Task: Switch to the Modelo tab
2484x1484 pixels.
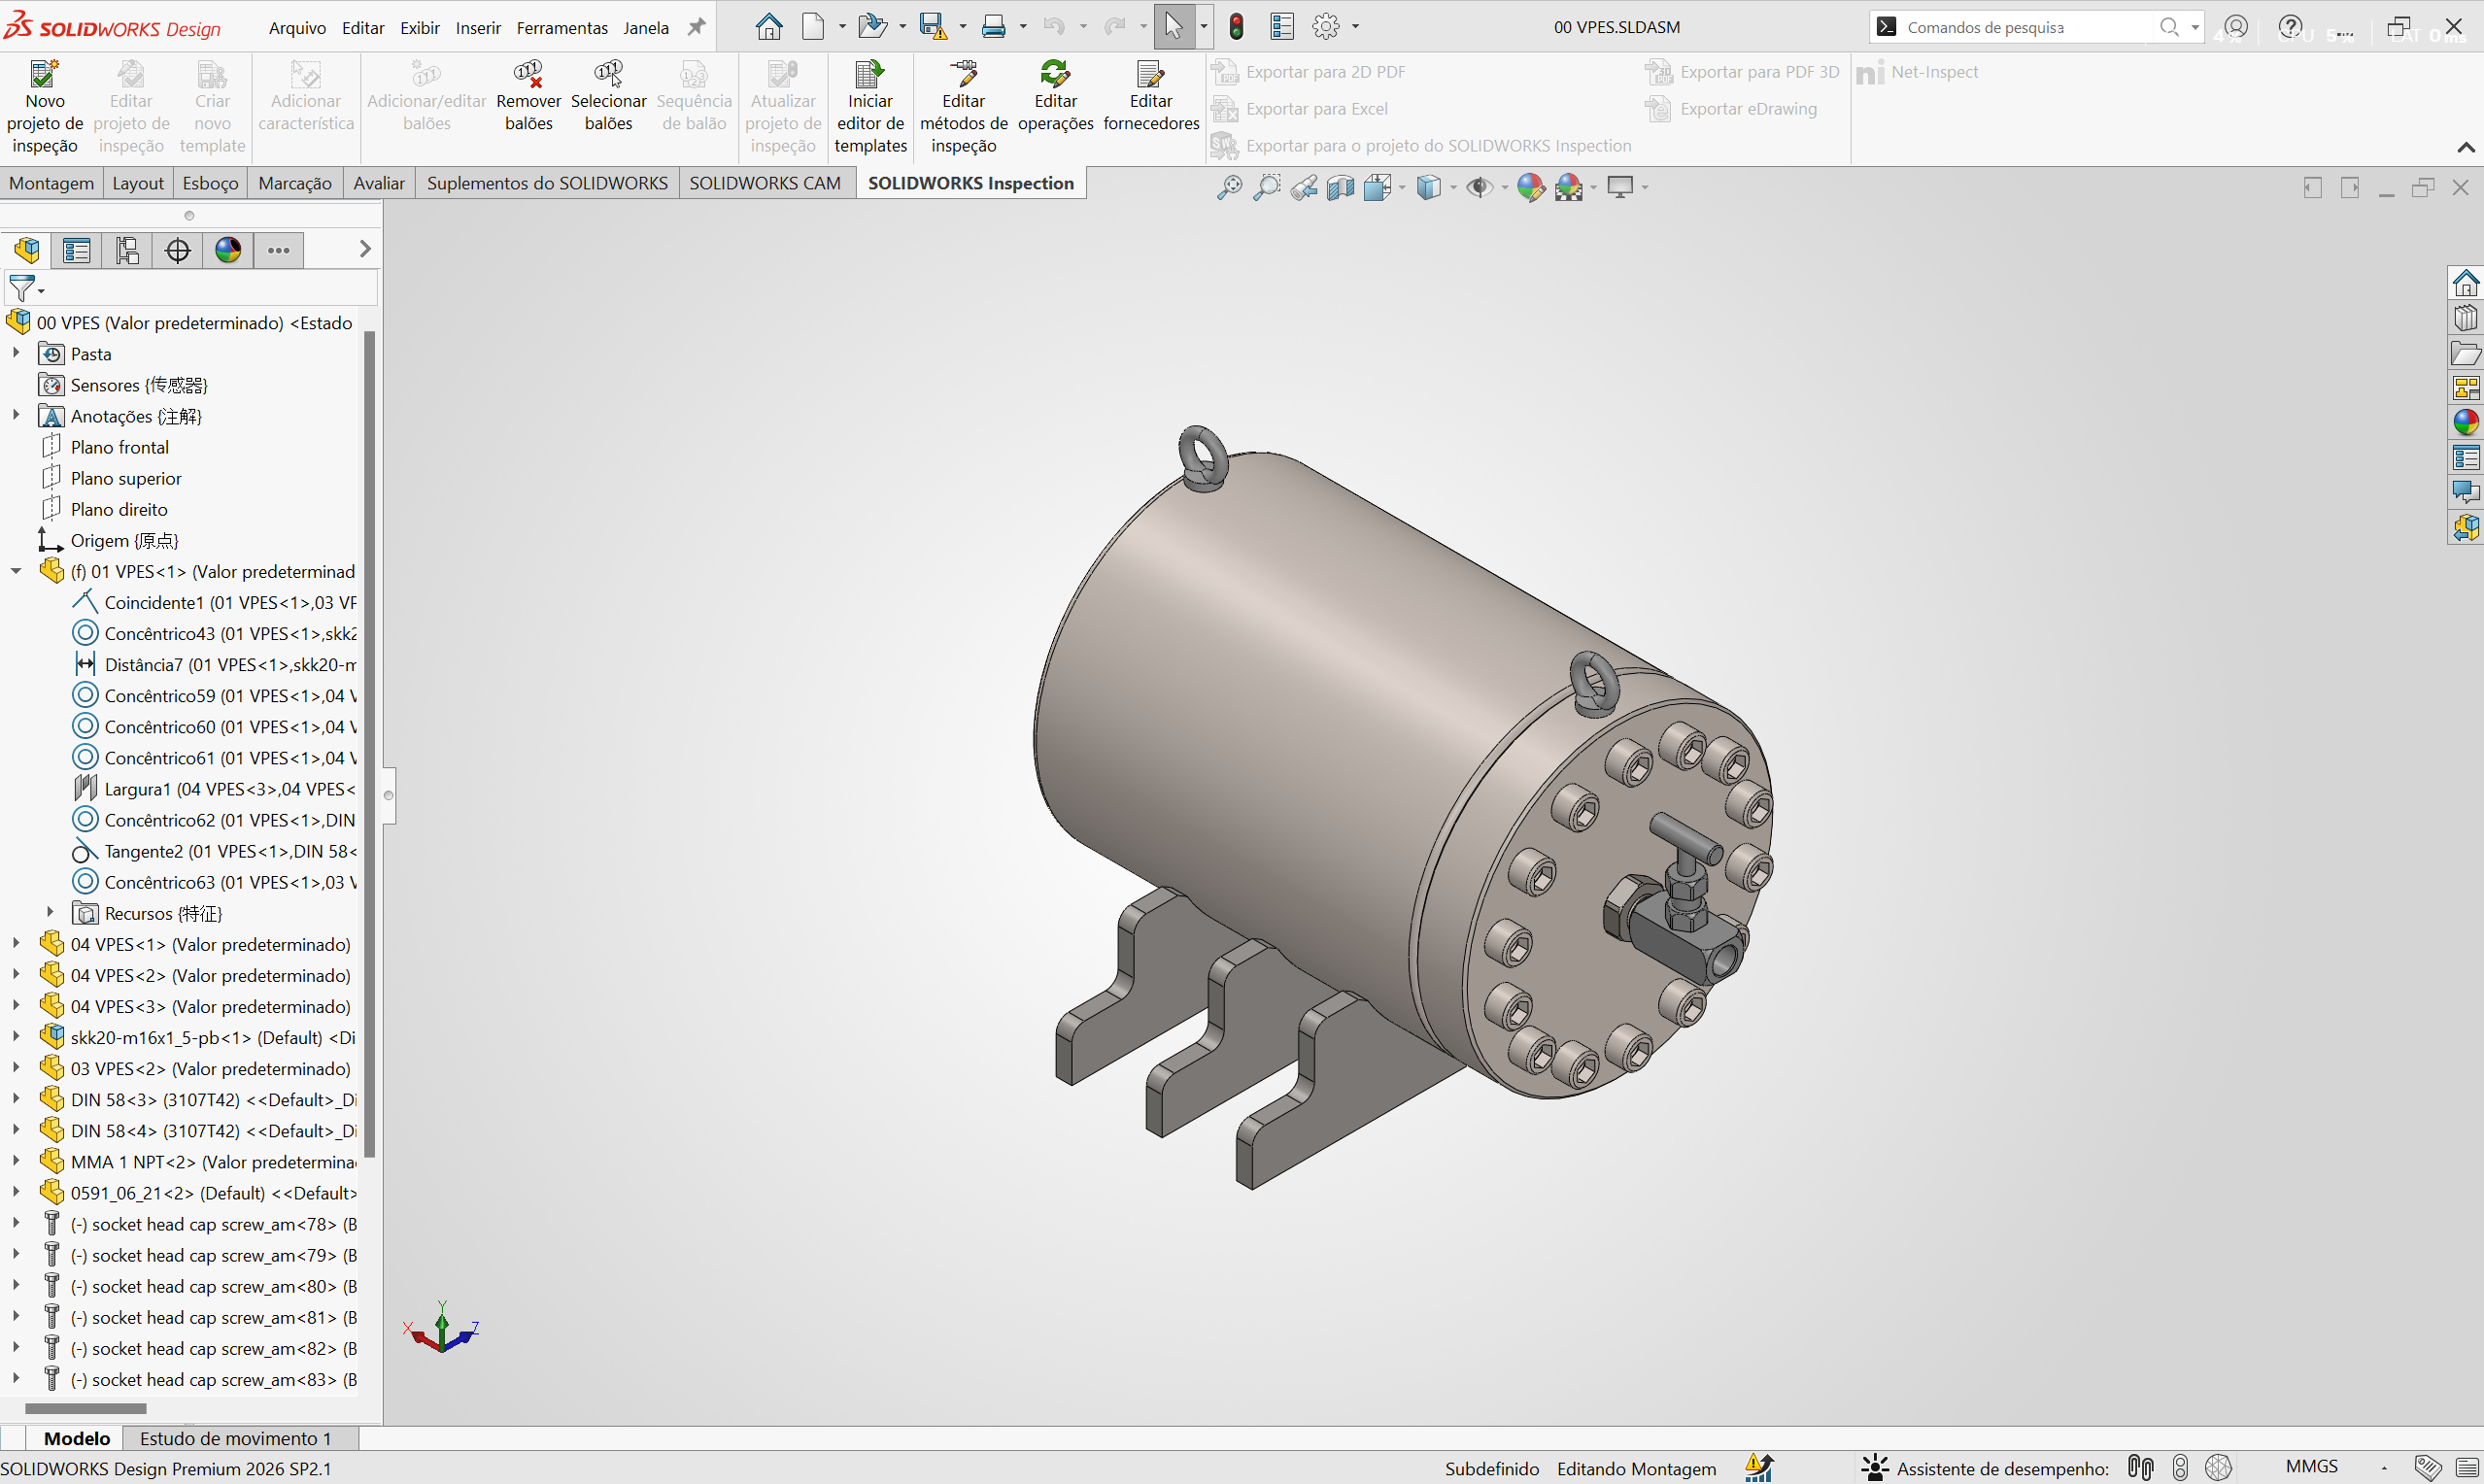Action: pyautogui.click(x=77, y=1438)
